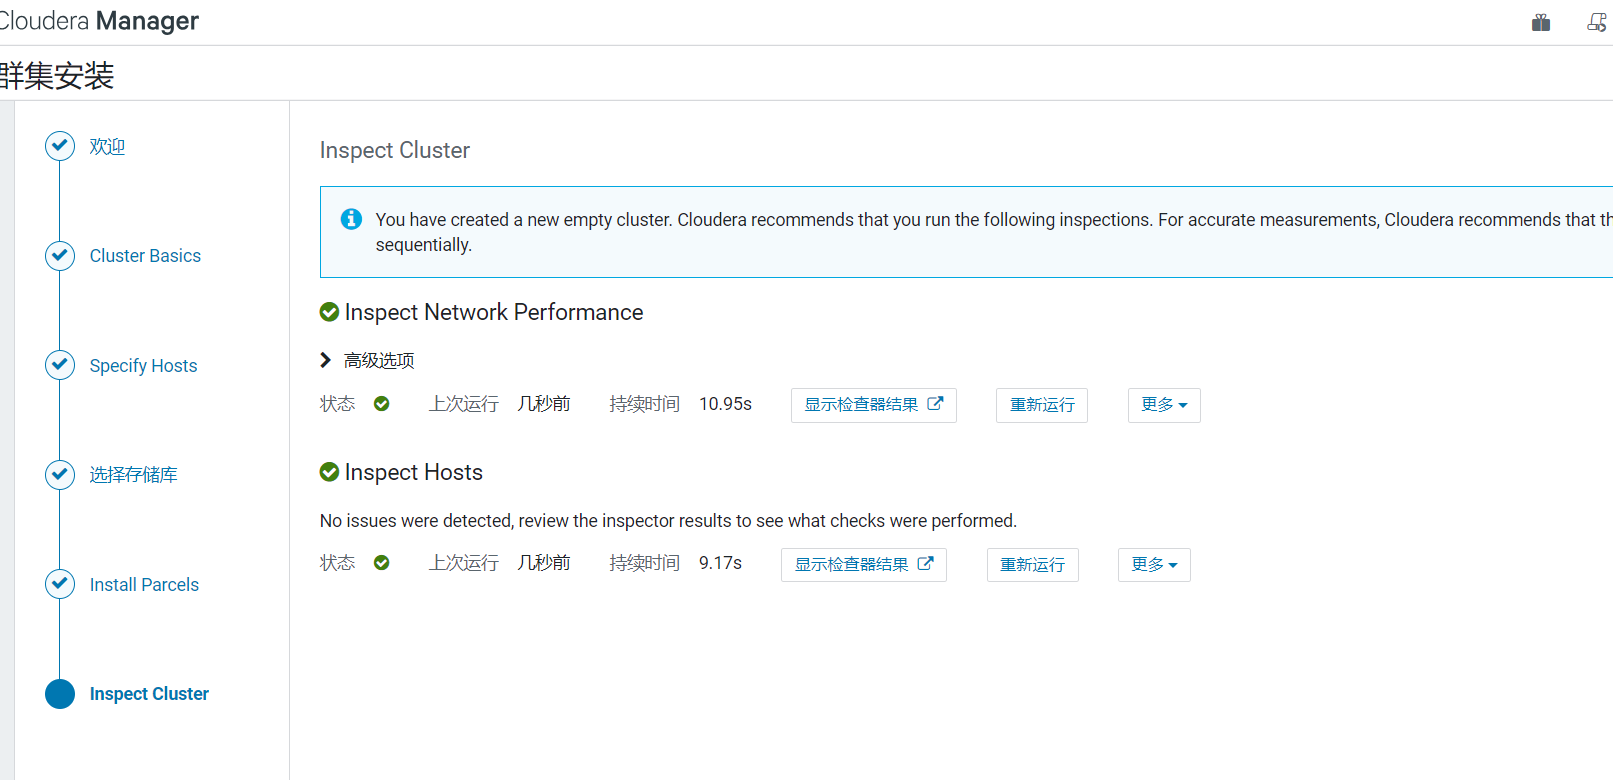This screenshot has height=780, width=1613.
Task: Show inspector results for Network Performance
Action: 873,405
